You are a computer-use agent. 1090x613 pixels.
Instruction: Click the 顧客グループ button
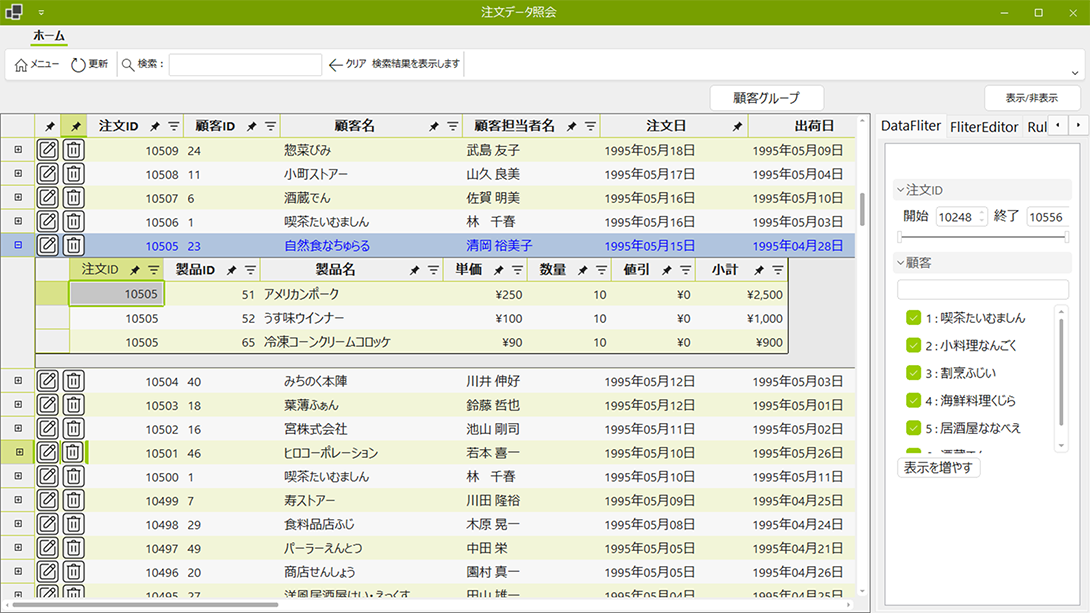(767, 98)
